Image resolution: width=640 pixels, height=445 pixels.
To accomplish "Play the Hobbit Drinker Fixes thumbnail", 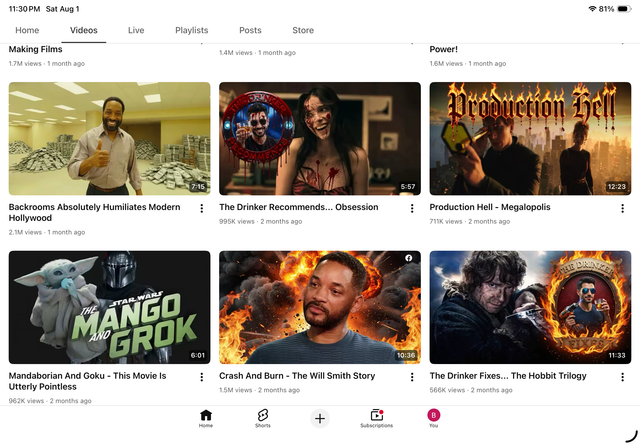I will pos(530,307).
